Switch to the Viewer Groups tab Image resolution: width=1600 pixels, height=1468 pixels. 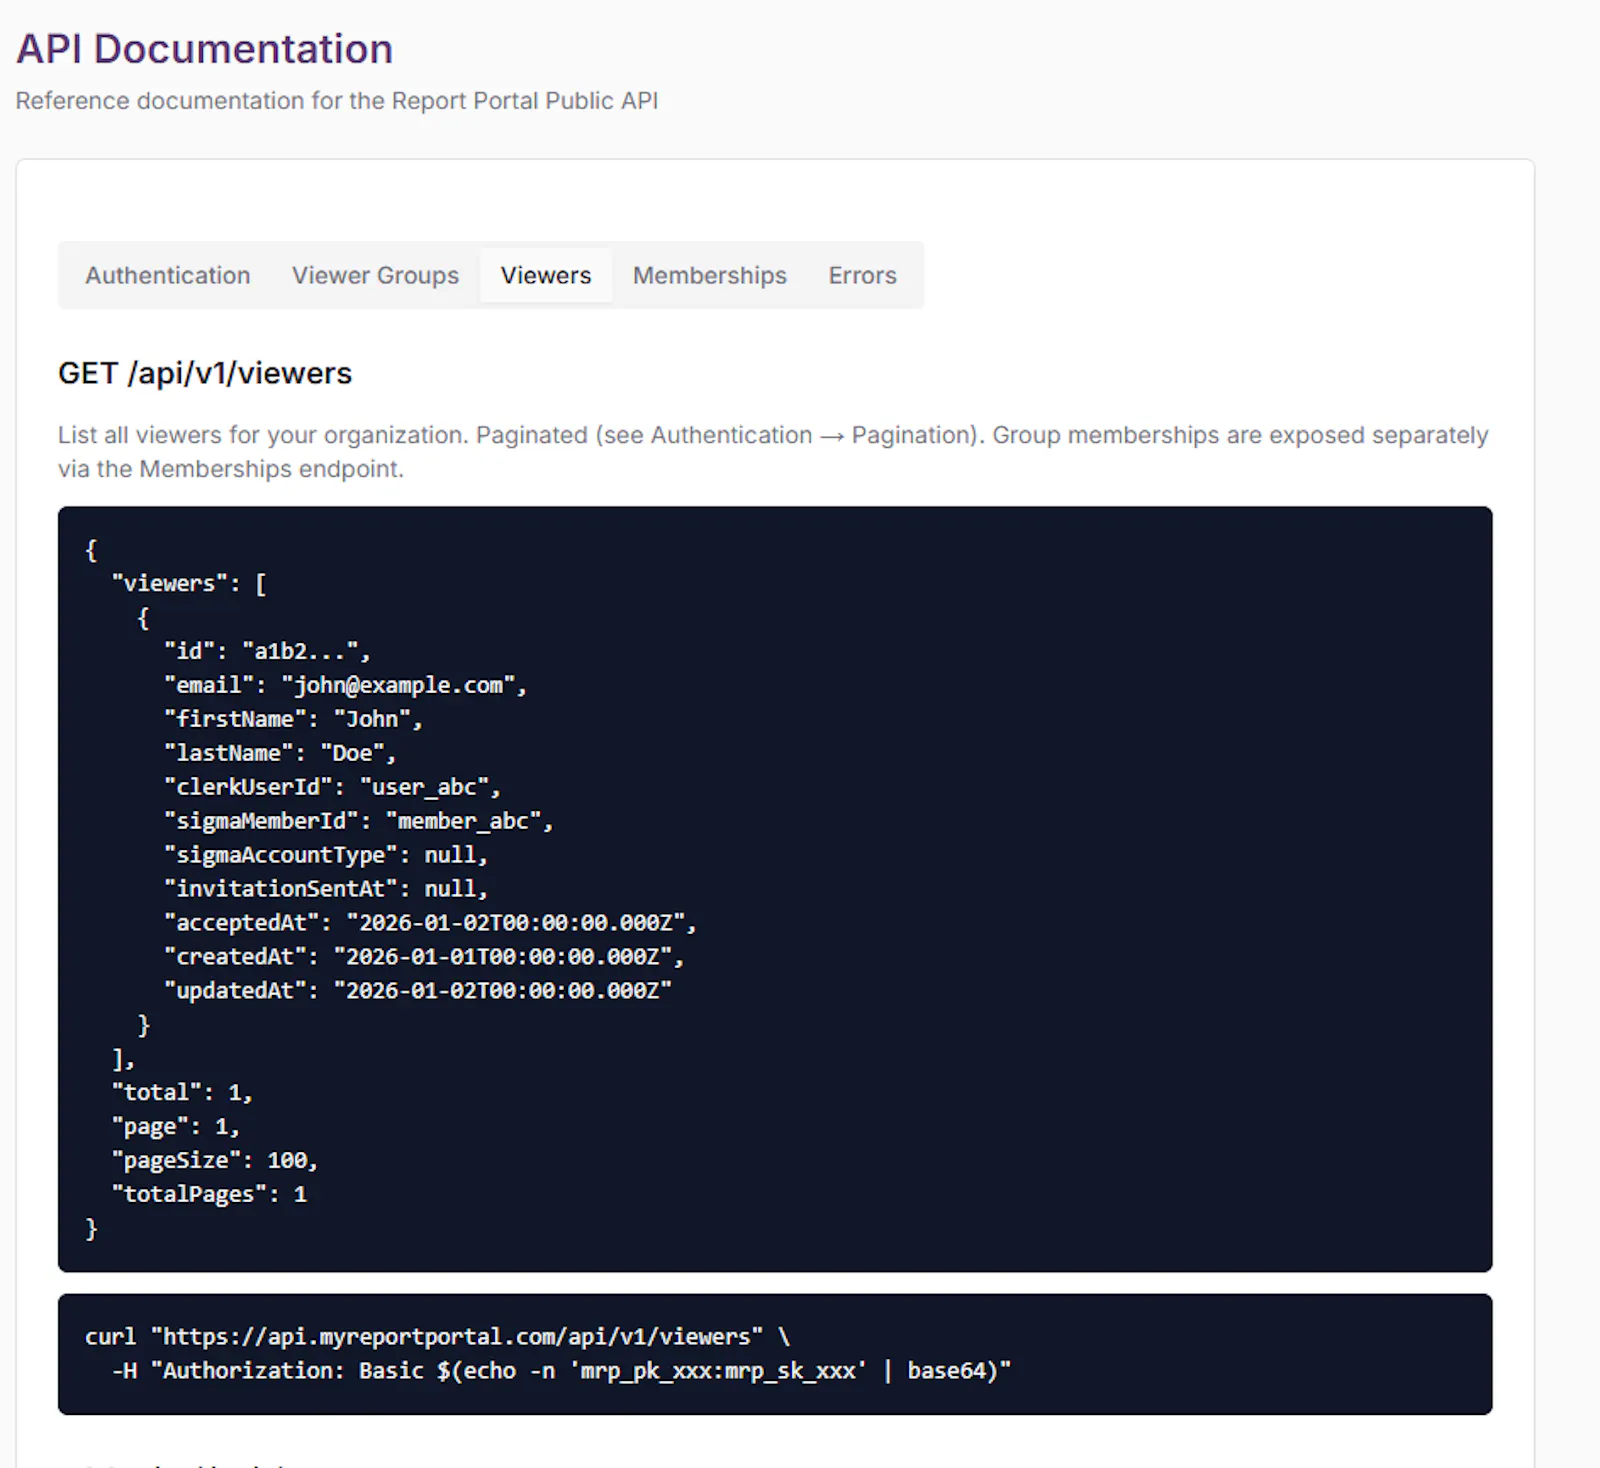(375, 275)
